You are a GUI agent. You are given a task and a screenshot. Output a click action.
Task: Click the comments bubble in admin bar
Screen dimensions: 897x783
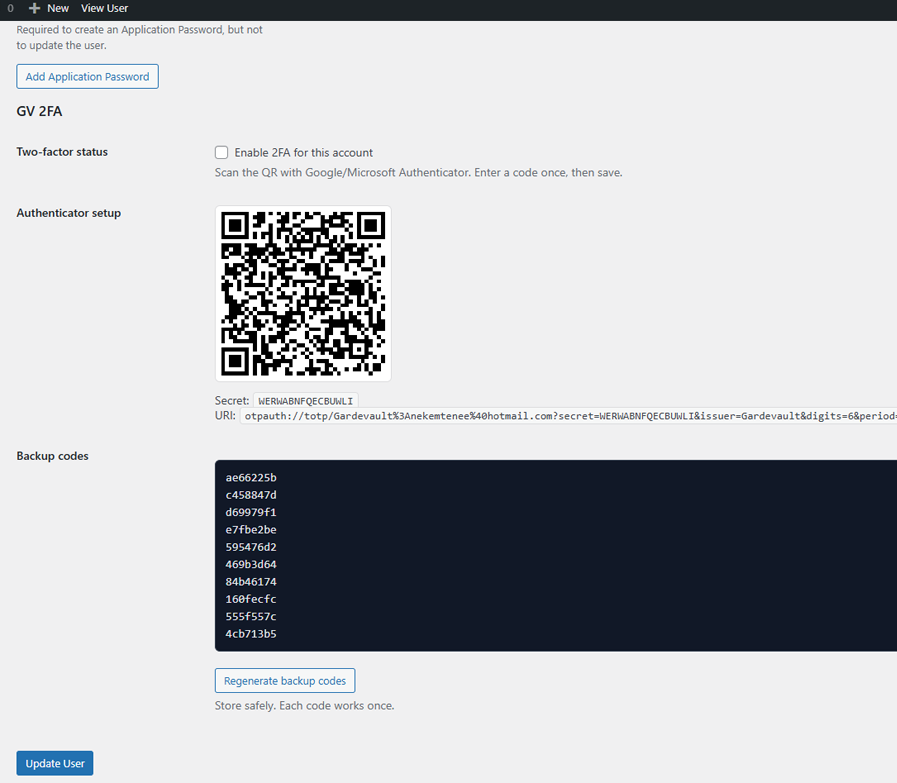tap(10, 9)
